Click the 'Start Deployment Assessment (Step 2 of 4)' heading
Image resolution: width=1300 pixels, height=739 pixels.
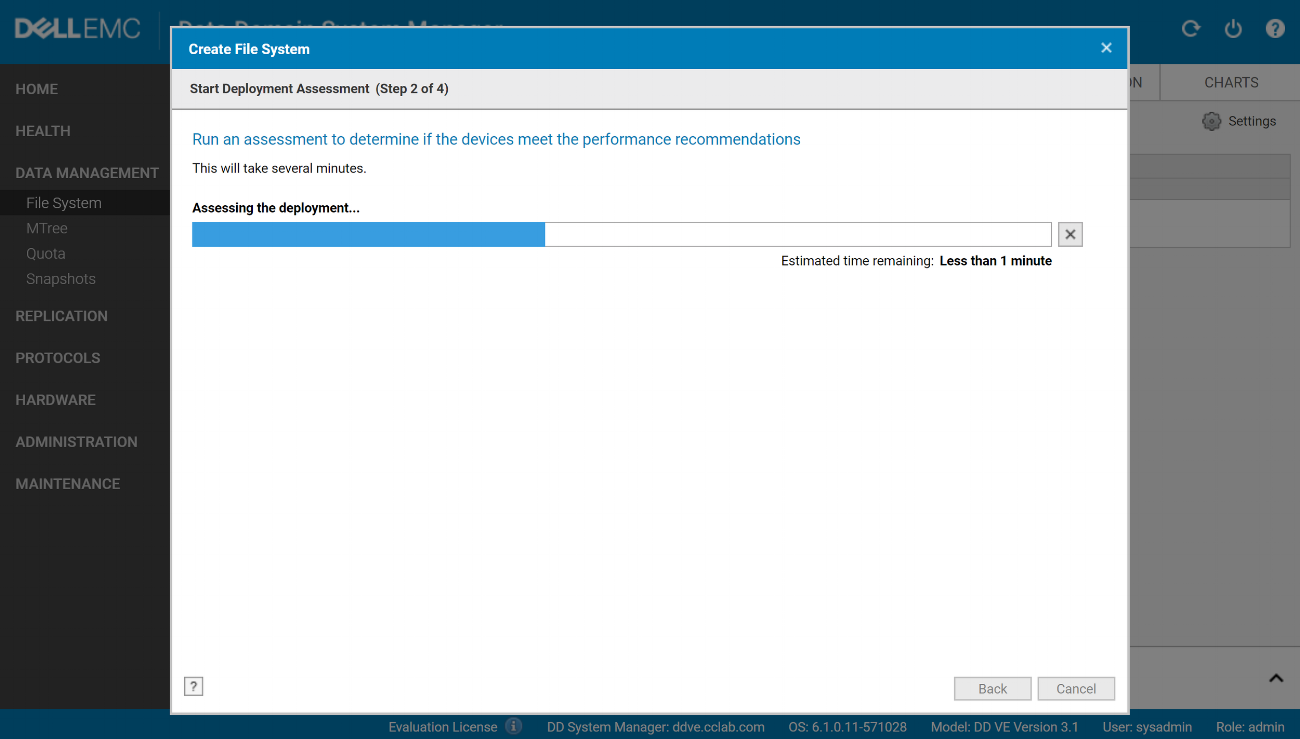pos(319,89)
